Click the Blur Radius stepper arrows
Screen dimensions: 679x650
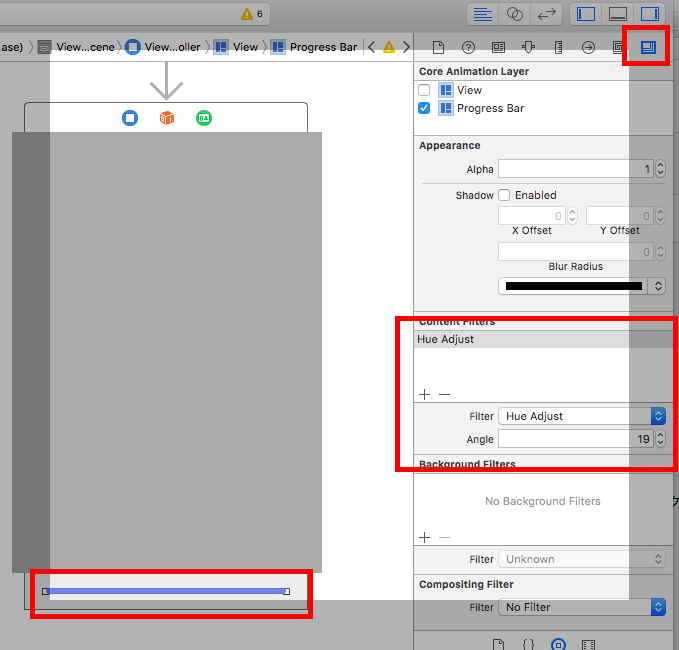(660, 252)
